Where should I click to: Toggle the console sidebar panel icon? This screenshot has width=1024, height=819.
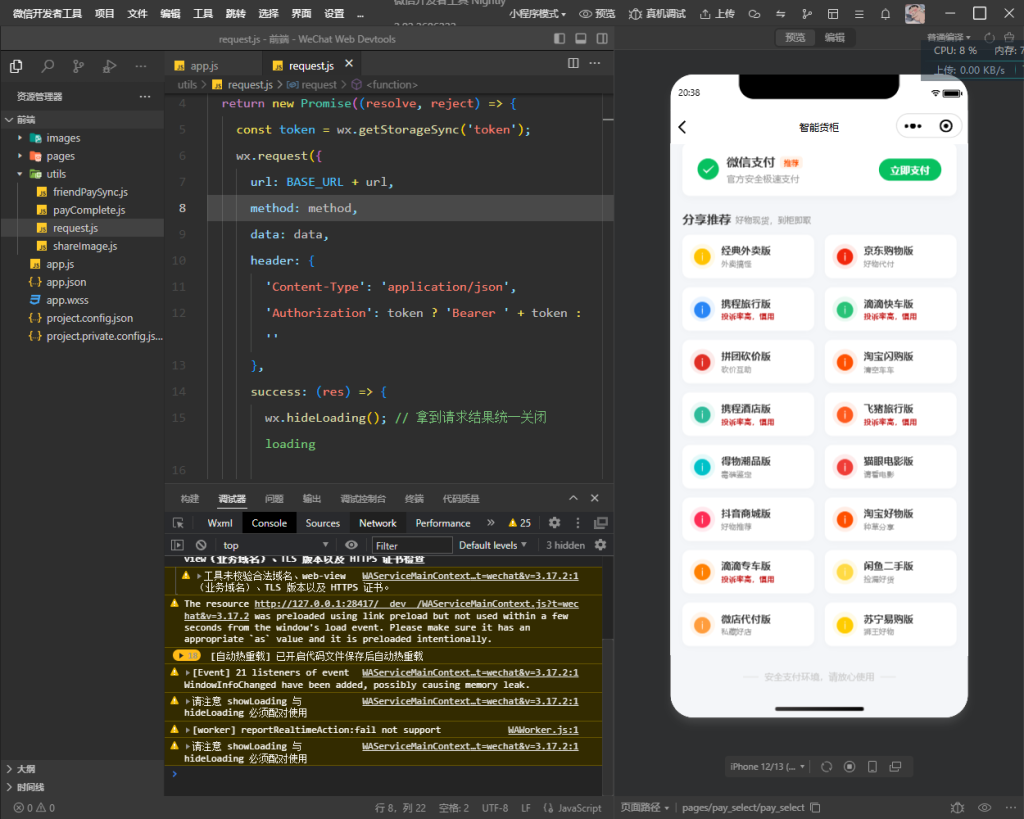[177, 545]
